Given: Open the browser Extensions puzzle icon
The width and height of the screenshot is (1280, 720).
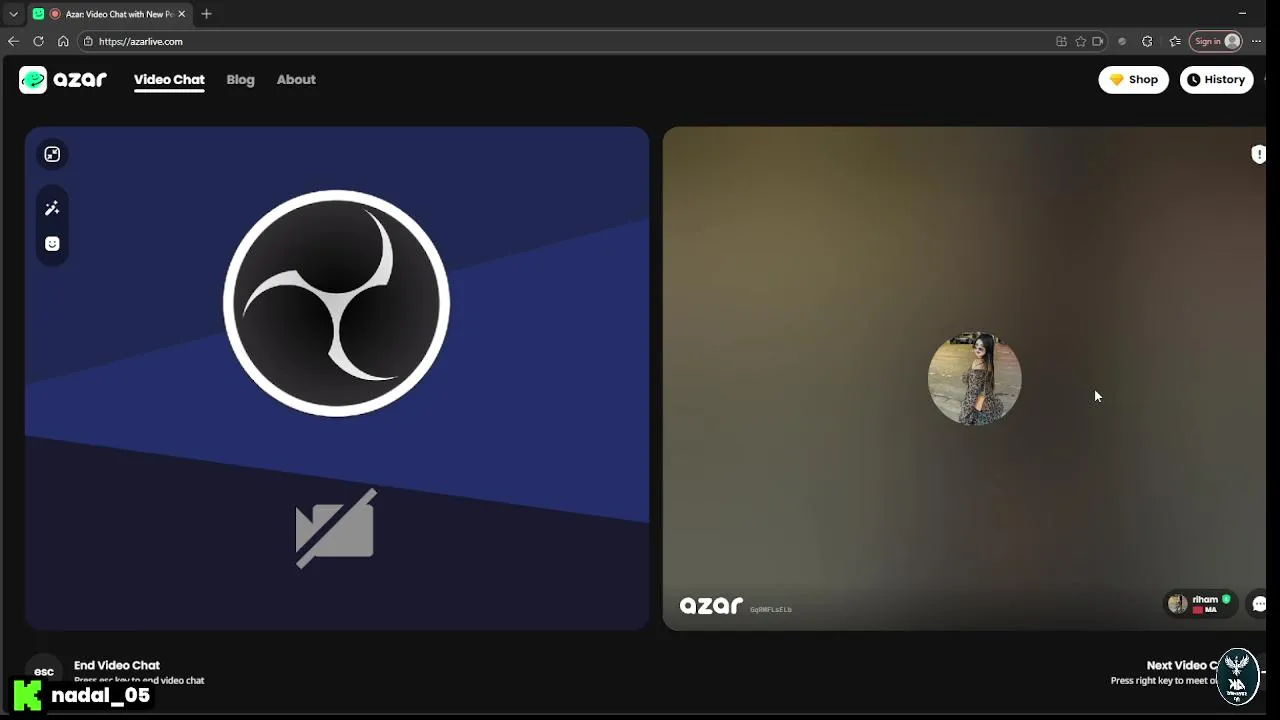Looking at the screenshot, I should [1147, 41].
